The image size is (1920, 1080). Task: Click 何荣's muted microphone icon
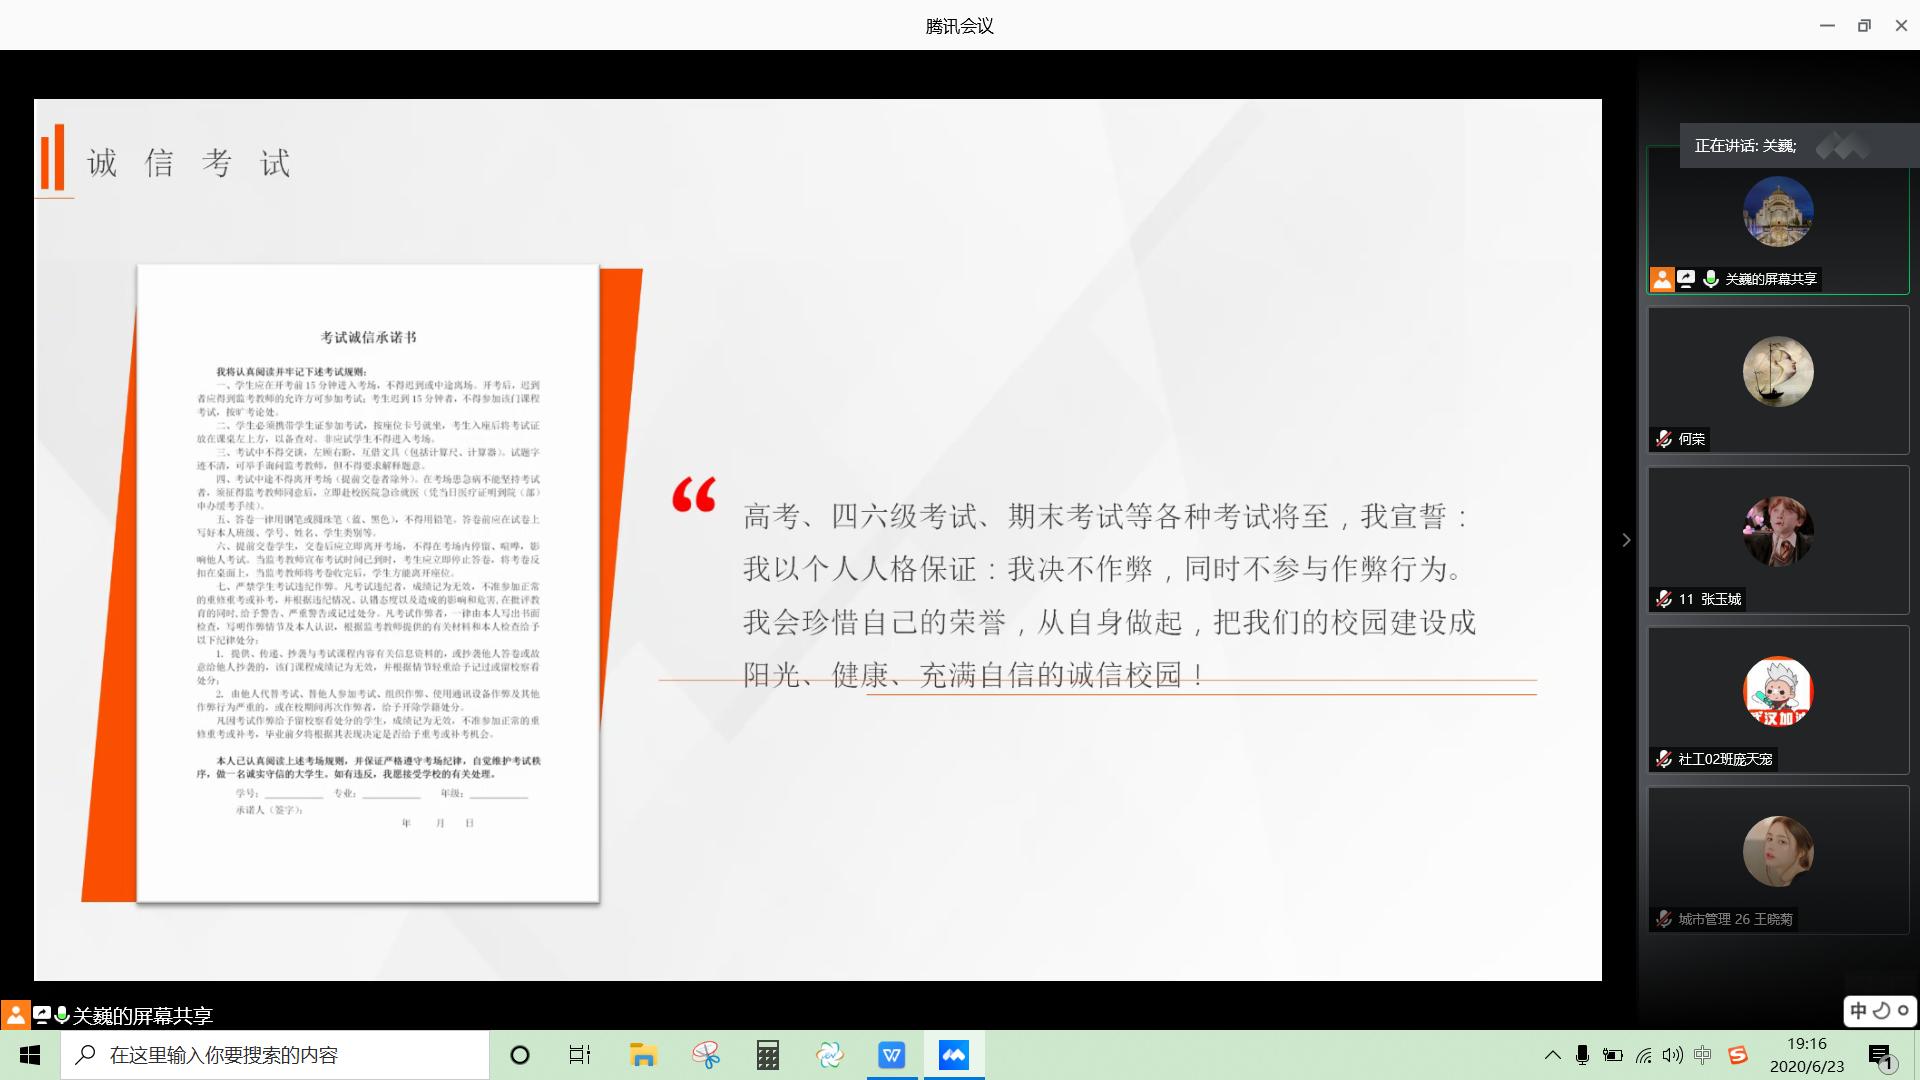point(1664,439)
